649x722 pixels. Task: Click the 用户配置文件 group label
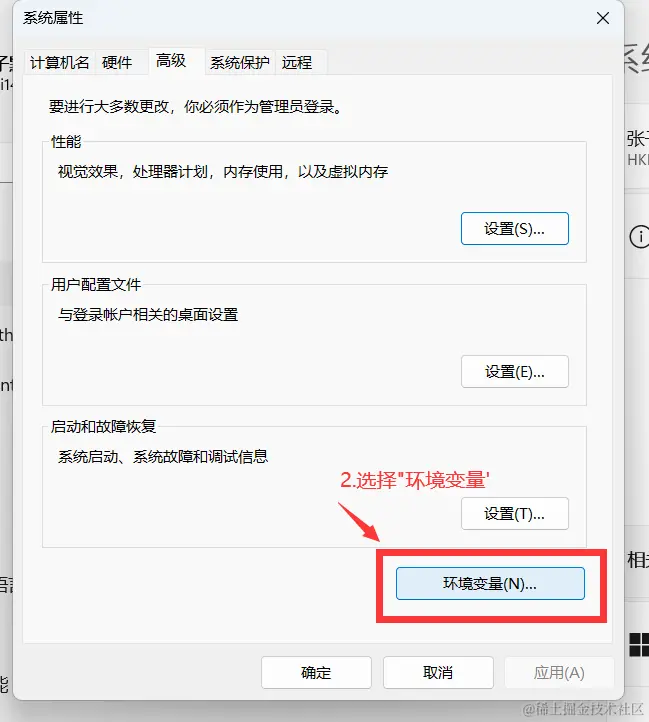click(96, 285)
